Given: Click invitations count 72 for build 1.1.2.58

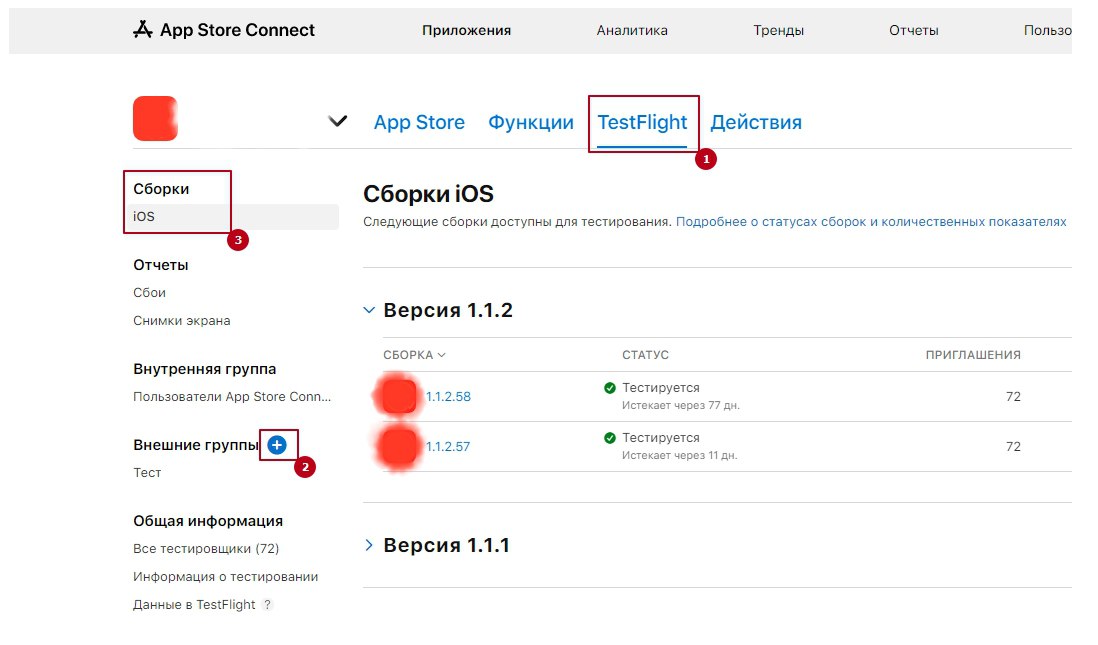Looking at the screenshot, I should pyautogui.click(x=1013, y=396).
